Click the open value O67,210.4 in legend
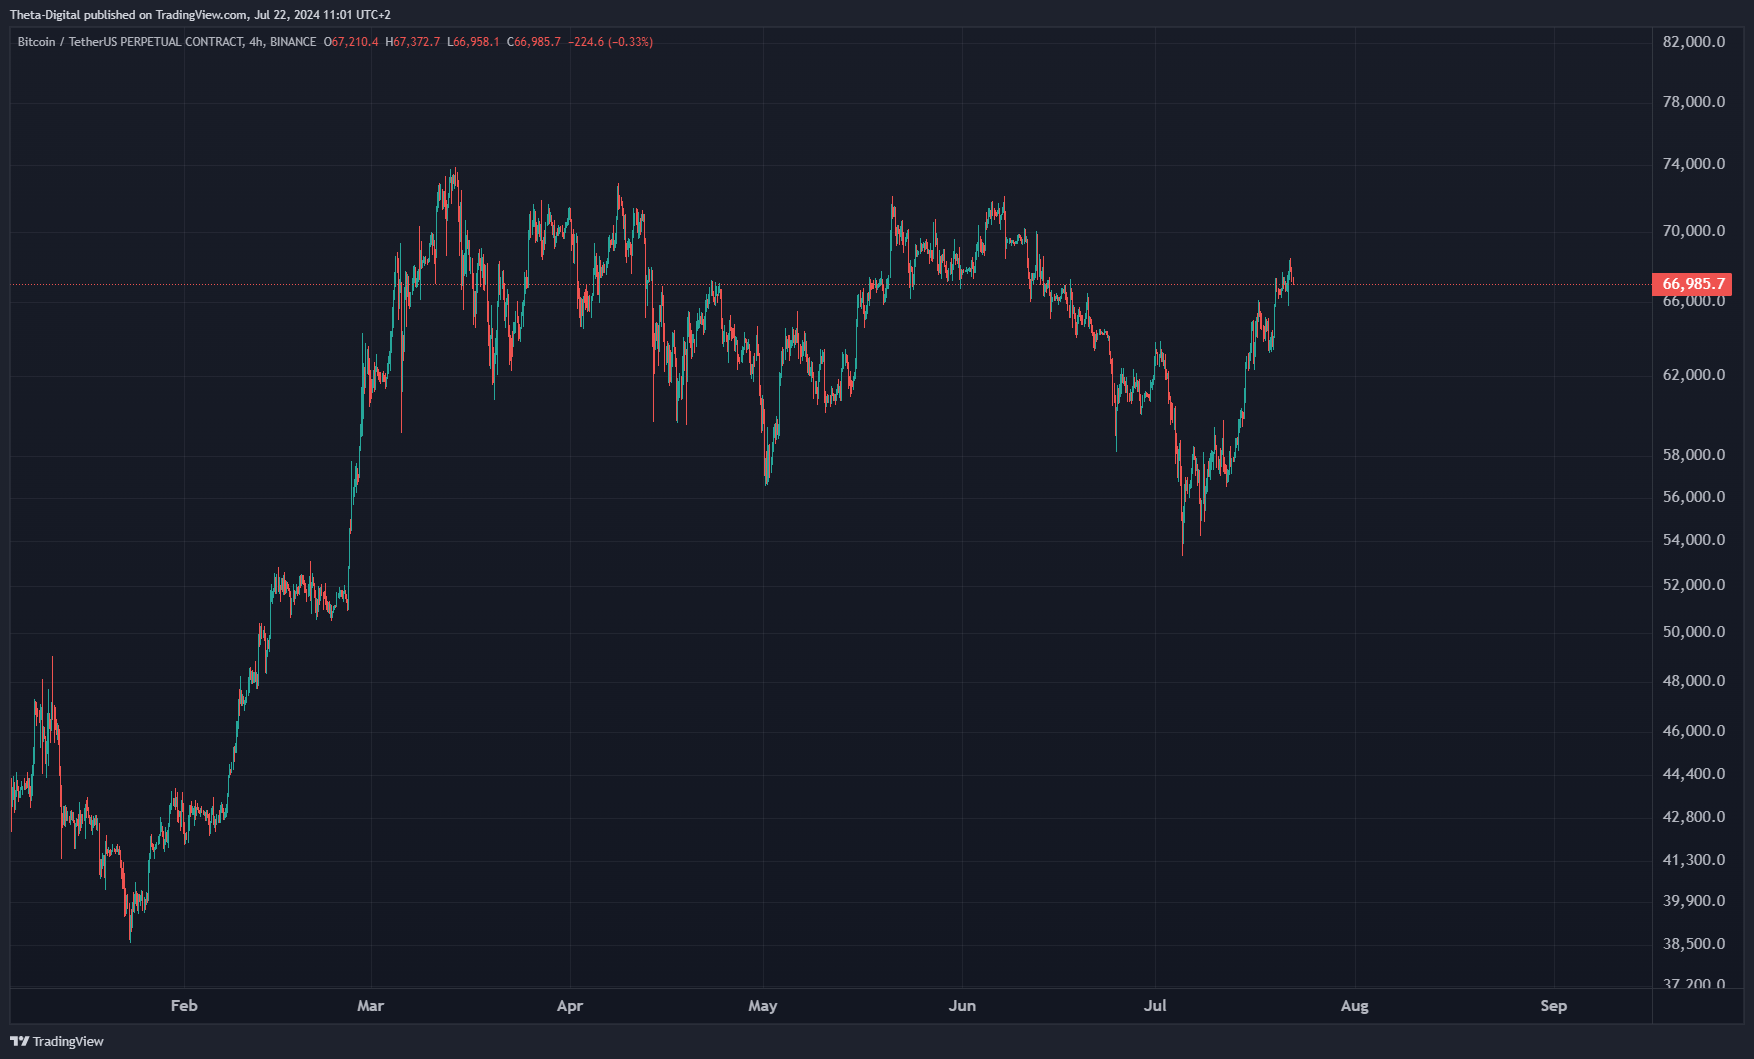 pyautogui.click(x=351, y=42)
